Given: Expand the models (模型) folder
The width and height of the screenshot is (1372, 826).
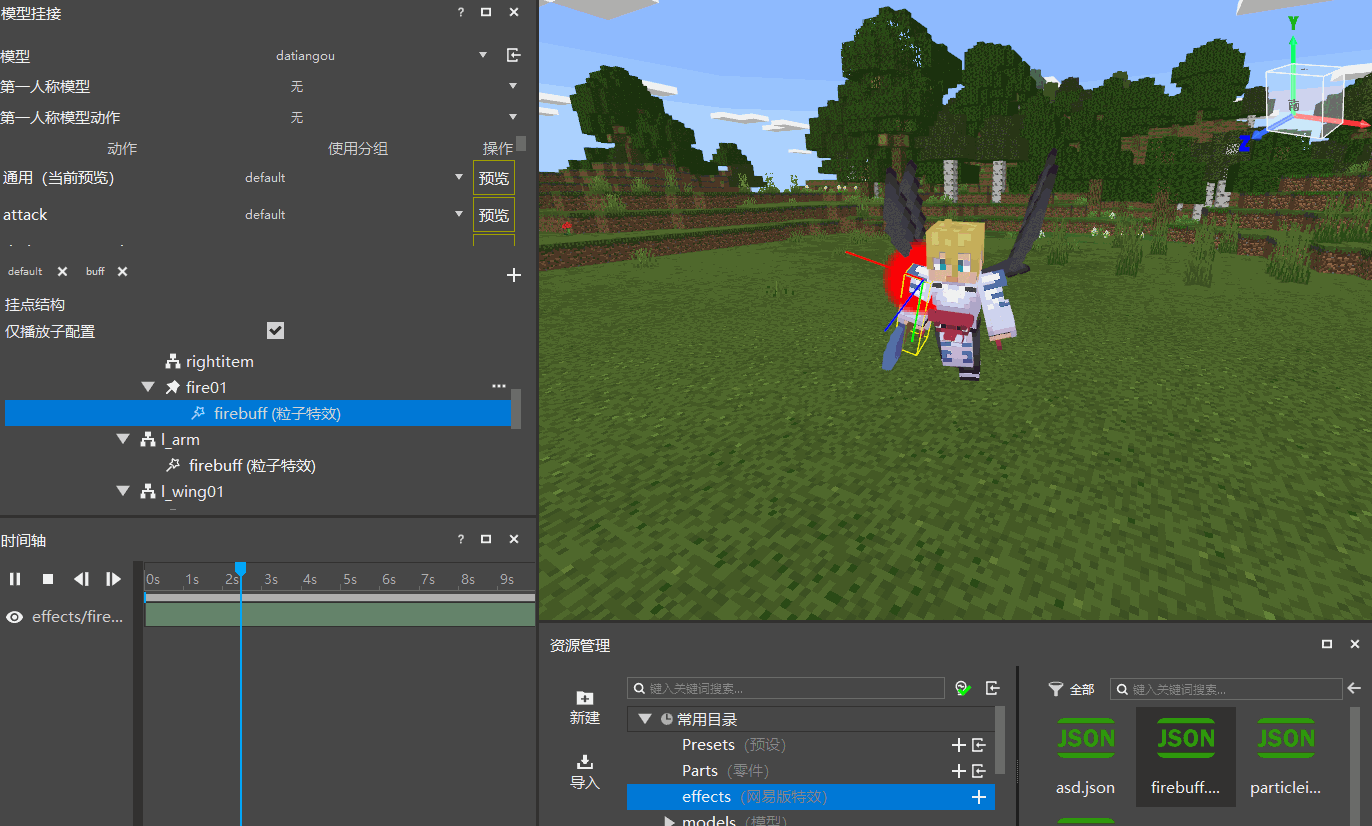Looking at the screenshot, I should pos(670,821).
